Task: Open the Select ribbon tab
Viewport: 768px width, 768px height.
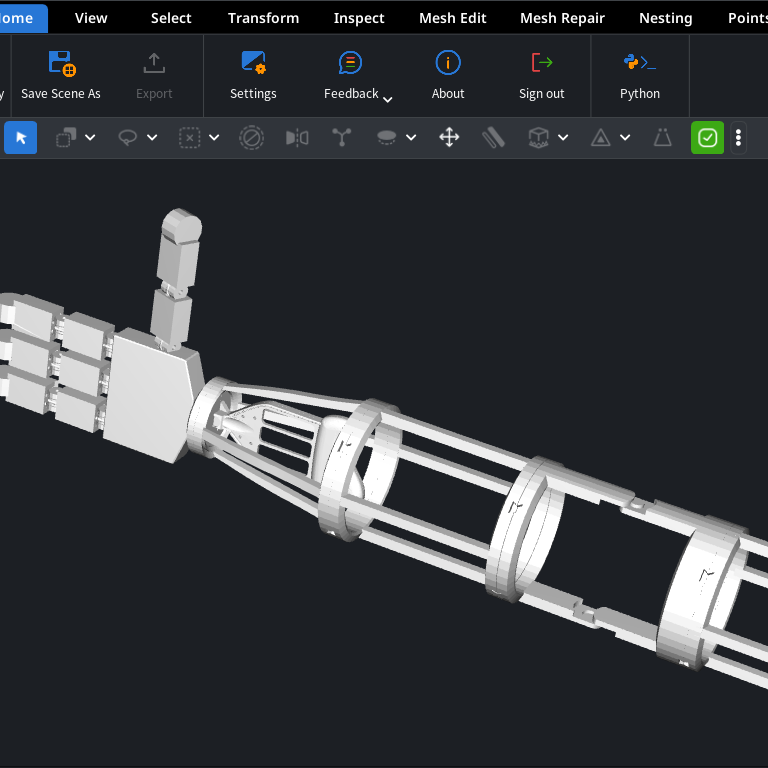Action: 171,18
